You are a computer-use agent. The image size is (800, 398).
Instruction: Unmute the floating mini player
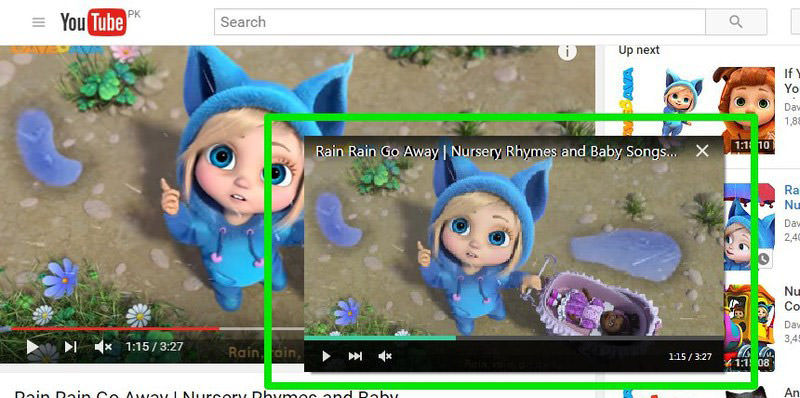coord(385,356)
